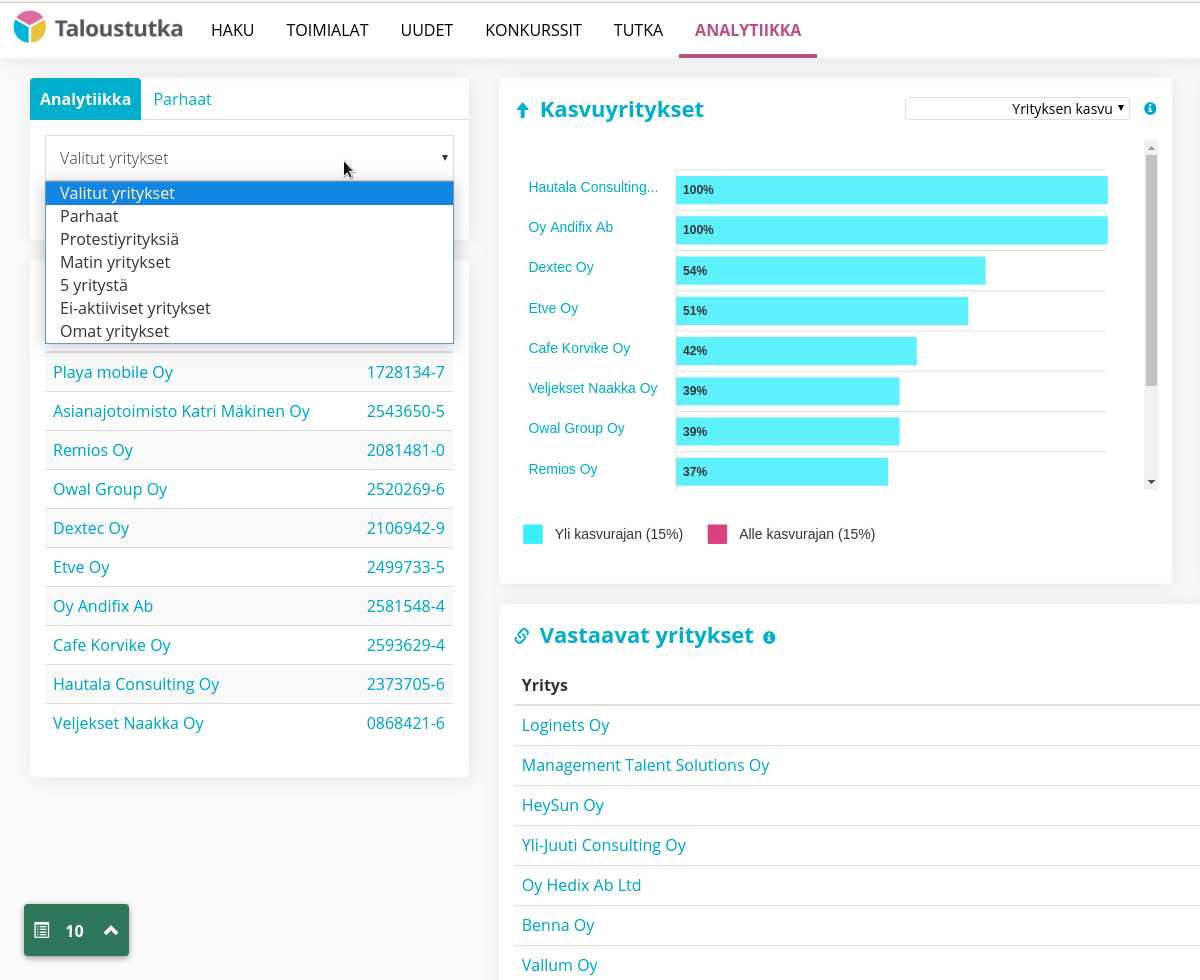The height and width of the screenshot is (980, 1200).
Task: Open Remios Oy in the left company list
Action: coord(93,450)
